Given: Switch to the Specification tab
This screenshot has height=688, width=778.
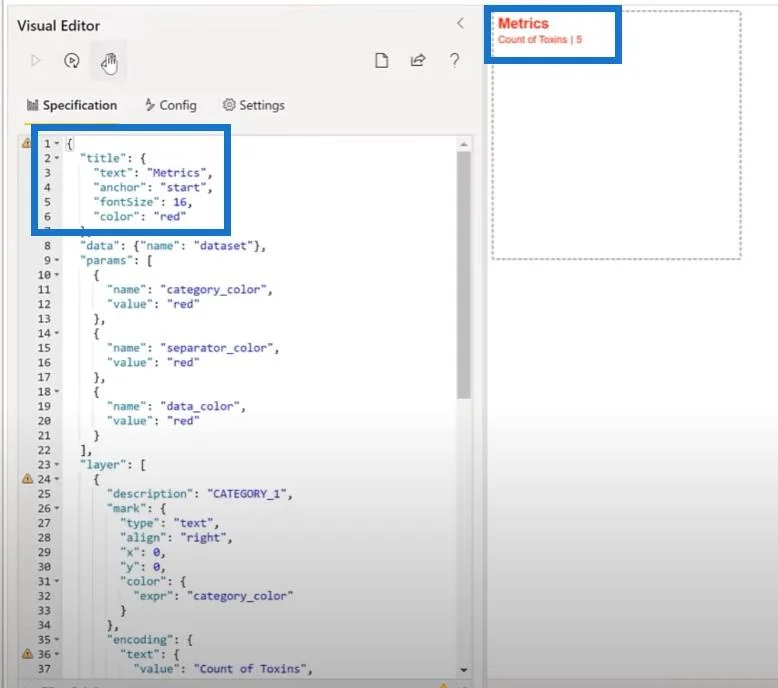Looking at the screenshot, I should pyautogui.click(x=72, y=105).
